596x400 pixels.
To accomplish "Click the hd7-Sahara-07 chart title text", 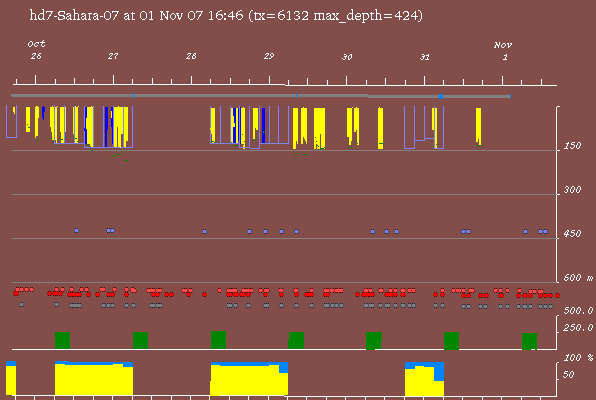I will [226, 16].
